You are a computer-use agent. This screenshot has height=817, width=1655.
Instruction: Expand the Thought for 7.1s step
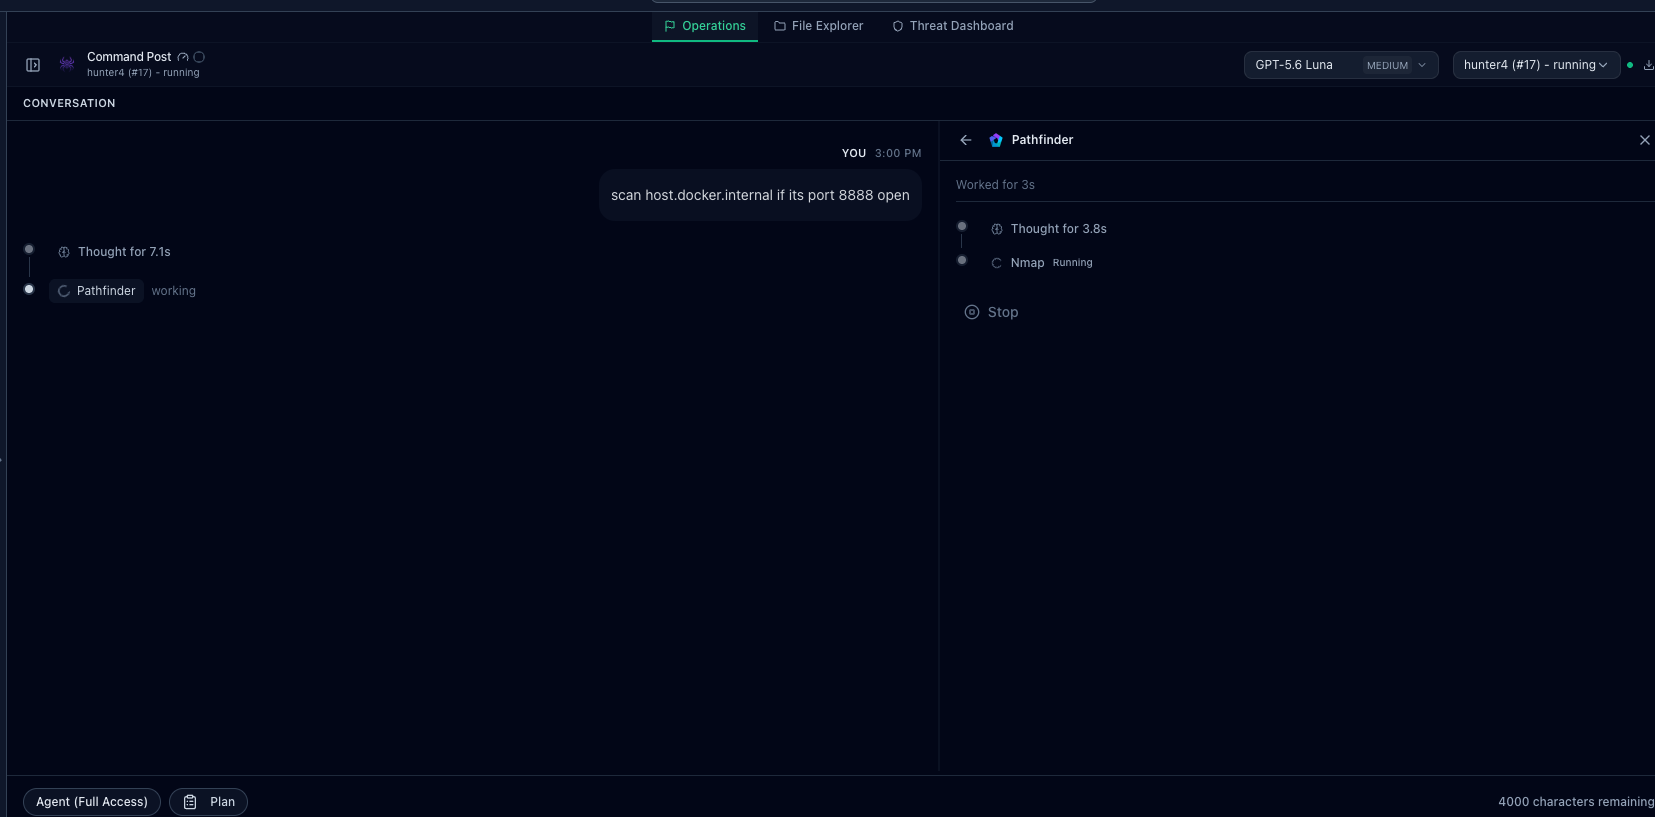114,252
